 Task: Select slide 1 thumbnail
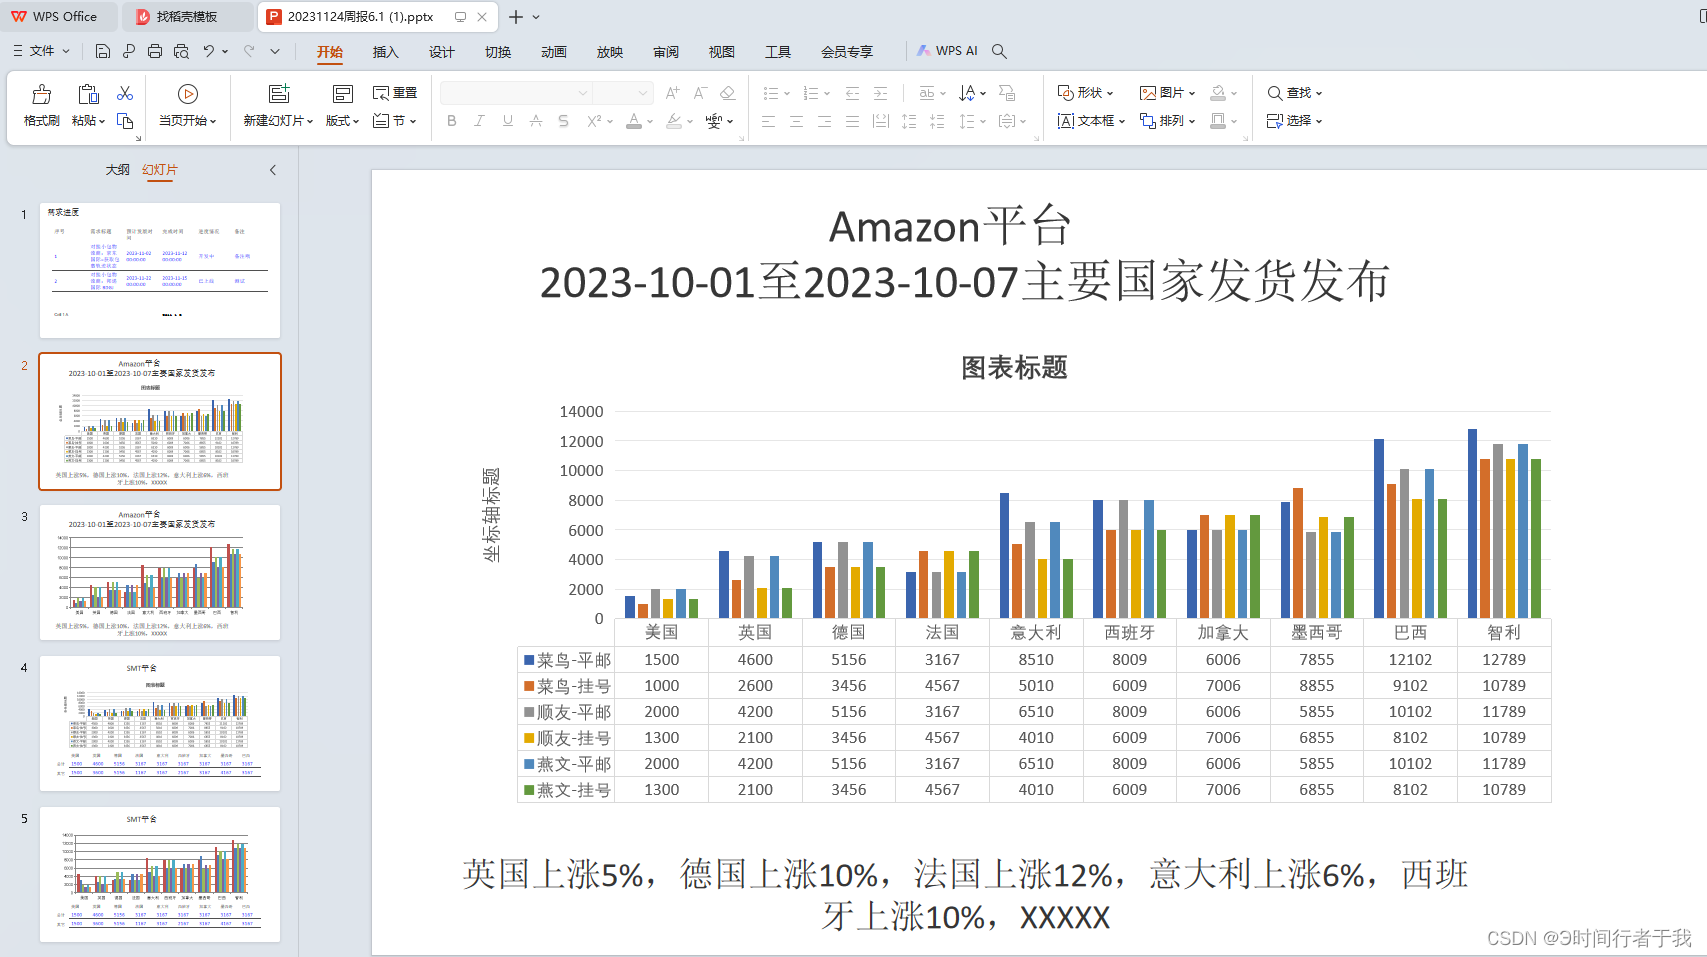point(160,271)
